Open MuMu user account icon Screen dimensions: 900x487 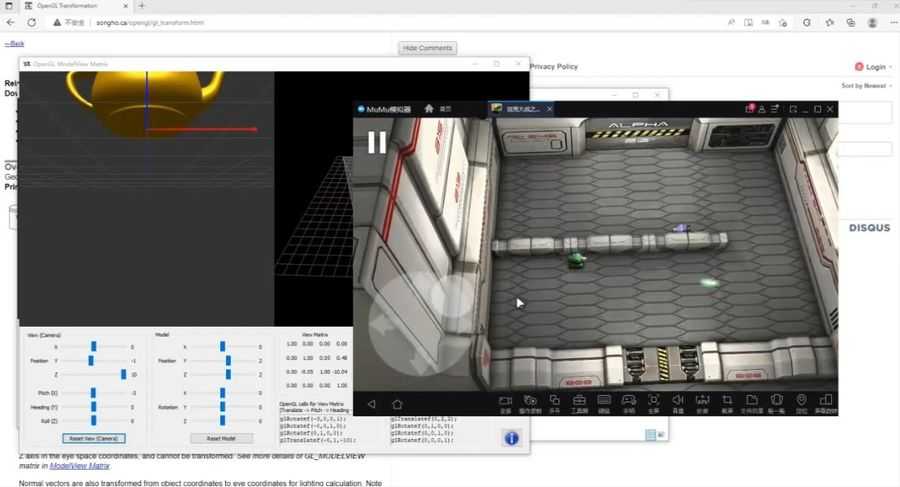pyautogui.click(x=762, y=109)
